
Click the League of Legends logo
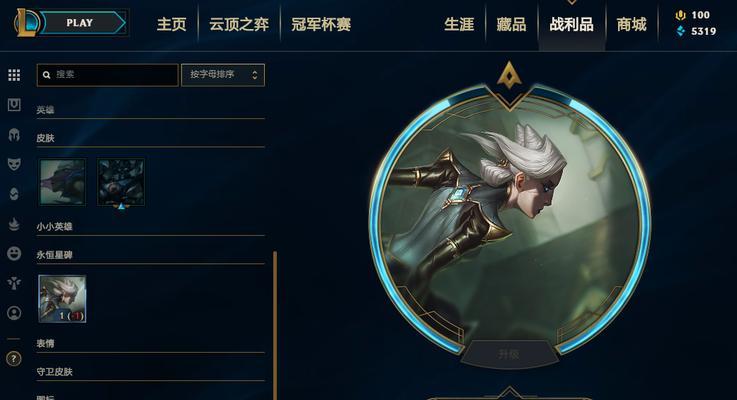click(24, 23)
